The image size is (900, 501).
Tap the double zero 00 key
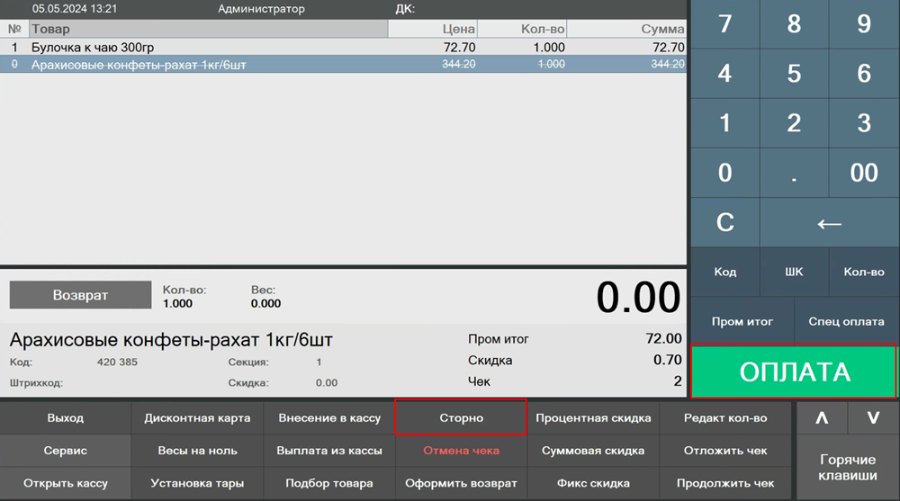click(x=864, y=173)
